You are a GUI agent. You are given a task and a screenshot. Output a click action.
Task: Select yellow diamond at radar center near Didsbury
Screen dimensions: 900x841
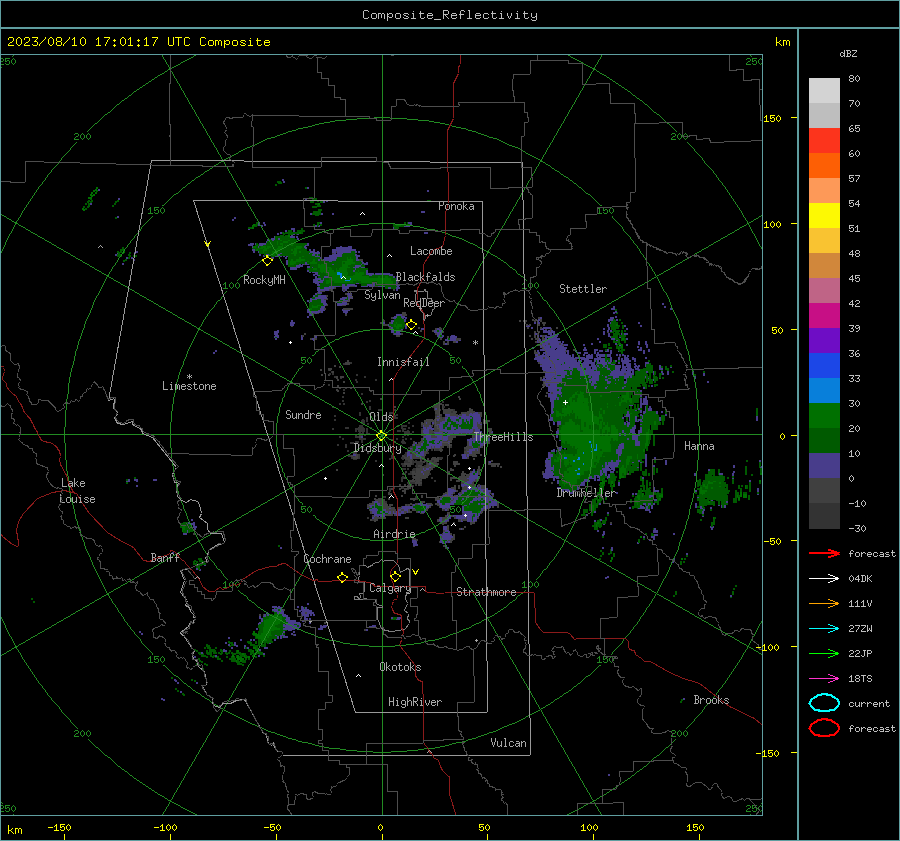point(381,436)
